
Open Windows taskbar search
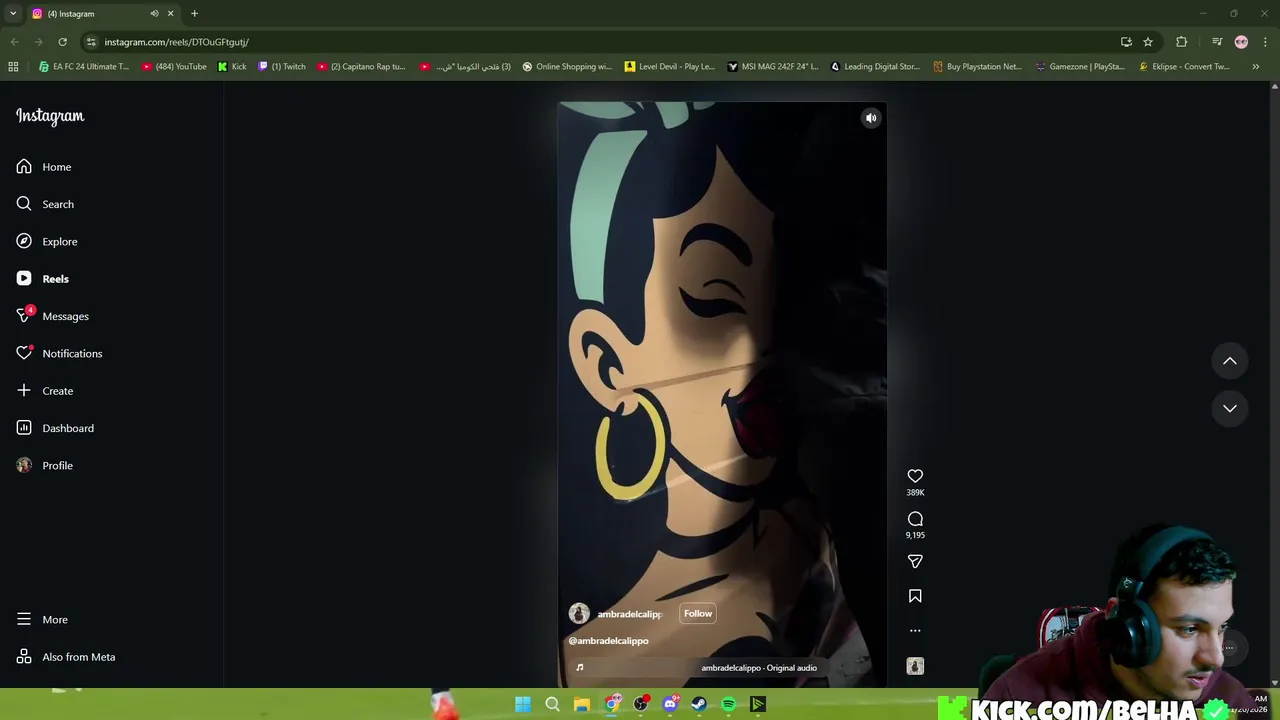pyautogui.click(x=552, y=704)
